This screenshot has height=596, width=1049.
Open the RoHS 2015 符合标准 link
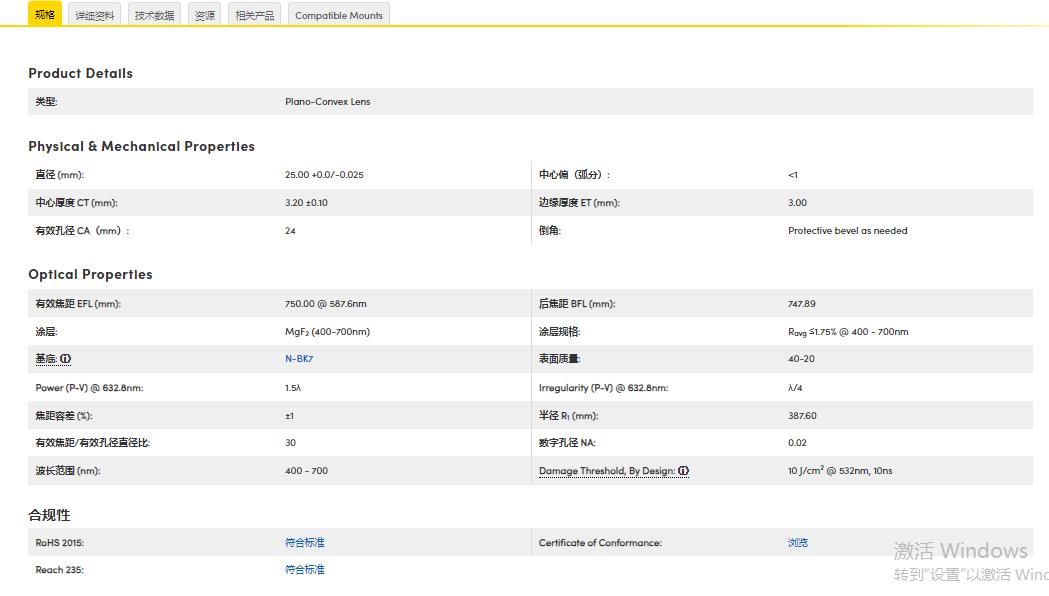click(x=305, y=543)
